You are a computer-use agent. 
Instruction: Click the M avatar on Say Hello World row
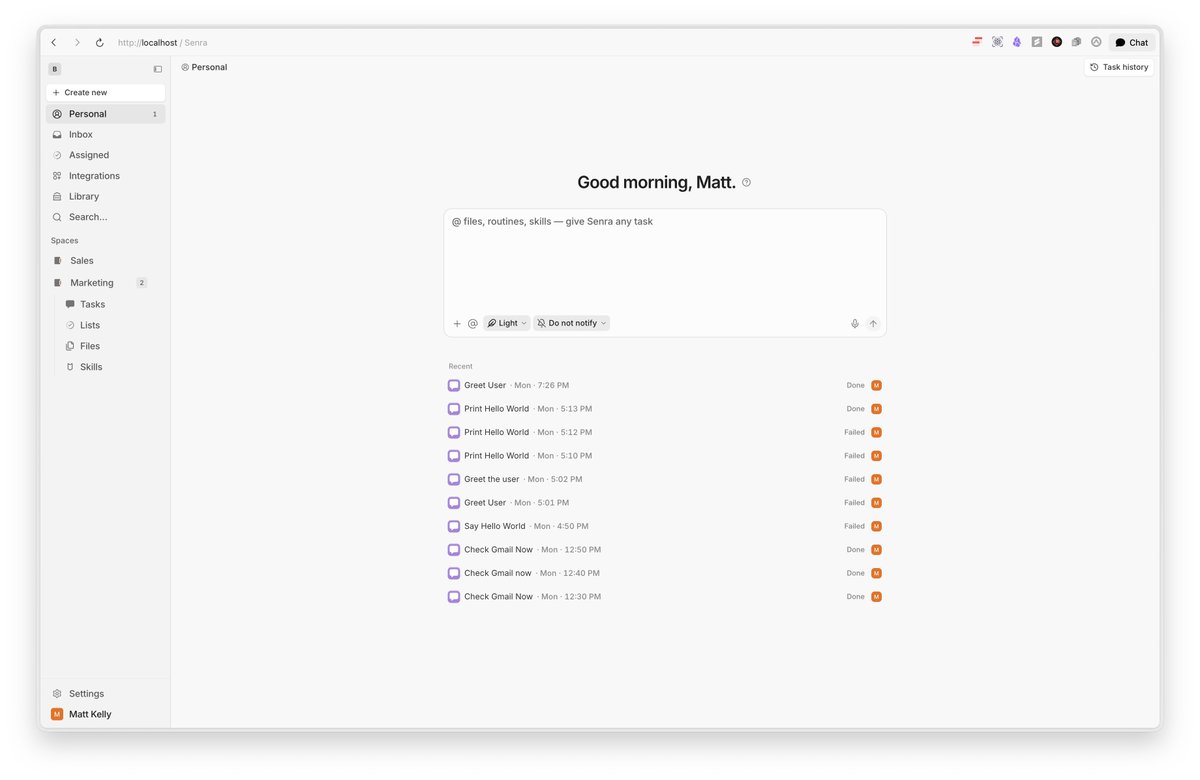[x=876, y=526]
